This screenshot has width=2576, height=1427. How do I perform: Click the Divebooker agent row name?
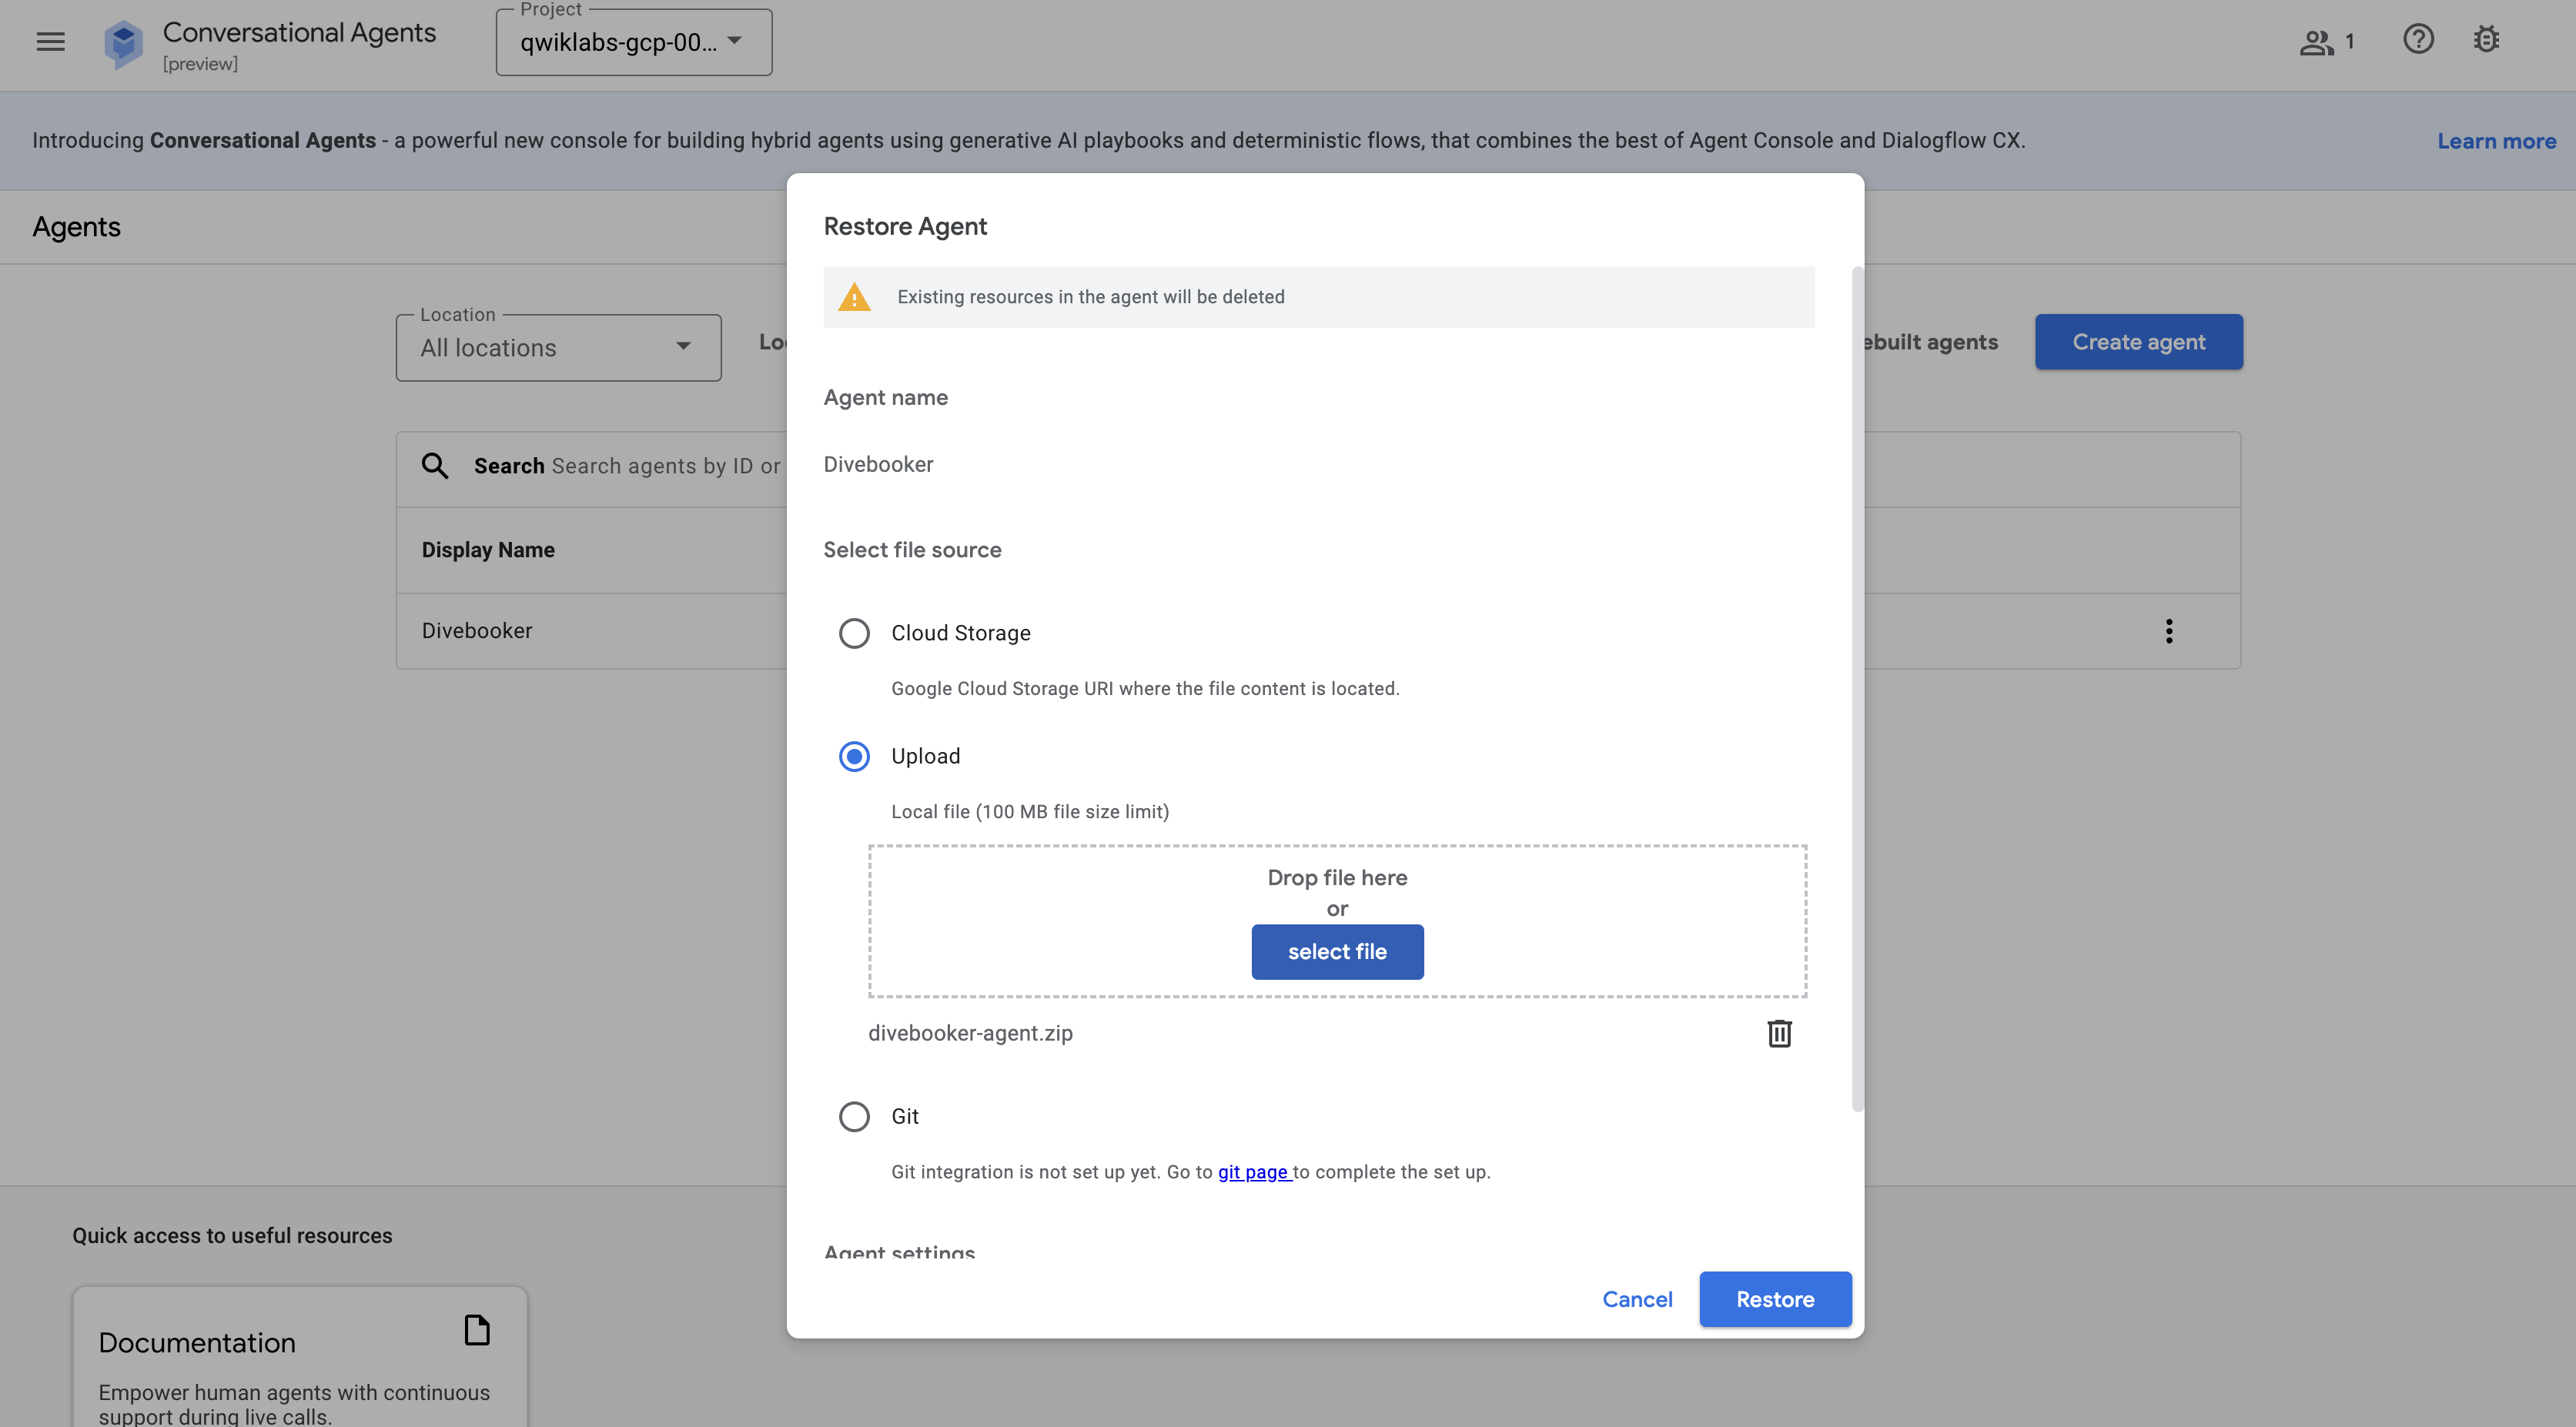pyautogui.click(x=477, y=631)
